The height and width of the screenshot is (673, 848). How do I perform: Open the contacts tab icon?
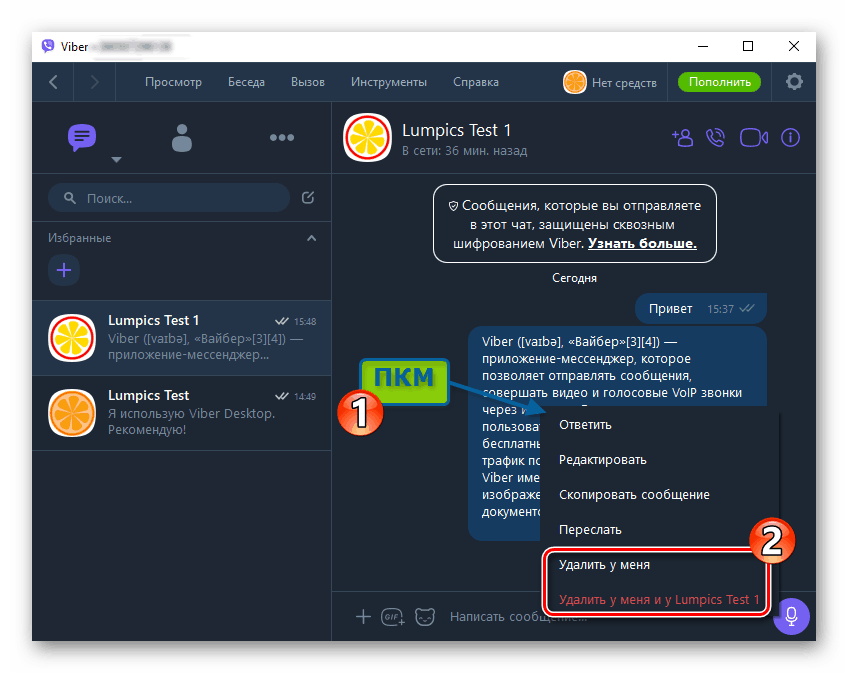[x=182, y=138]
